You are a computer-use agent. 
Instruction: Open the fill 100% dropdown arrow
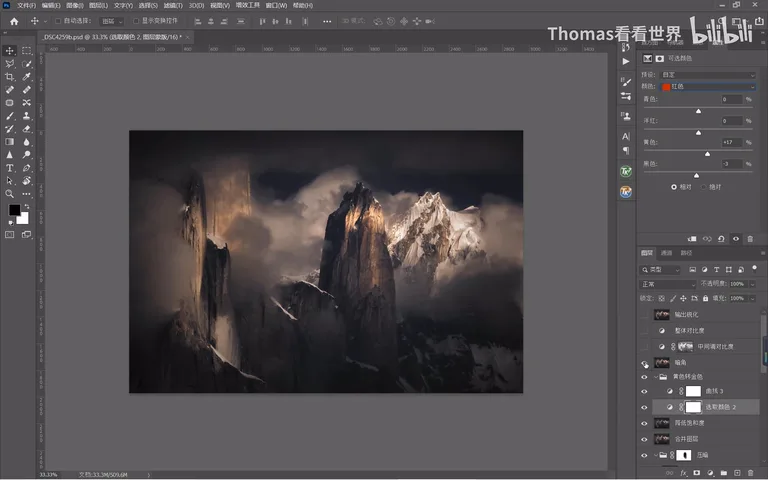click(x=753, y=298)
